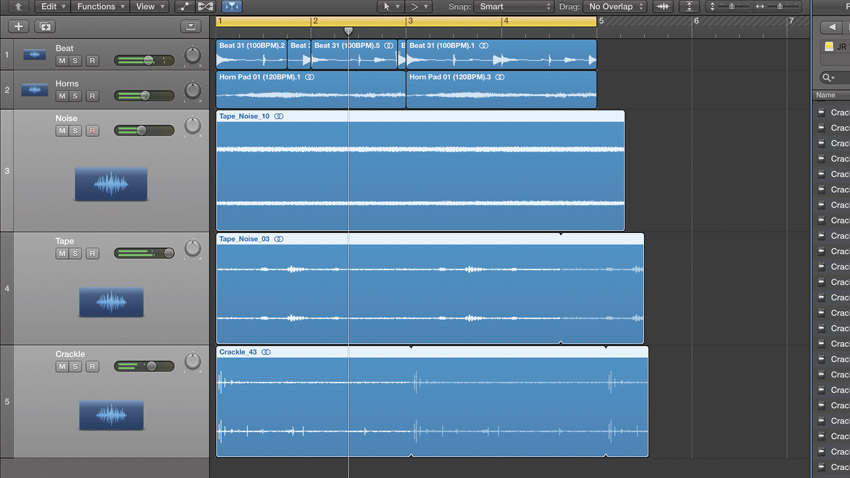This screenshot has width=850, height=478.
Task: Show automation with the automation icon
Action: click(185, 7)
